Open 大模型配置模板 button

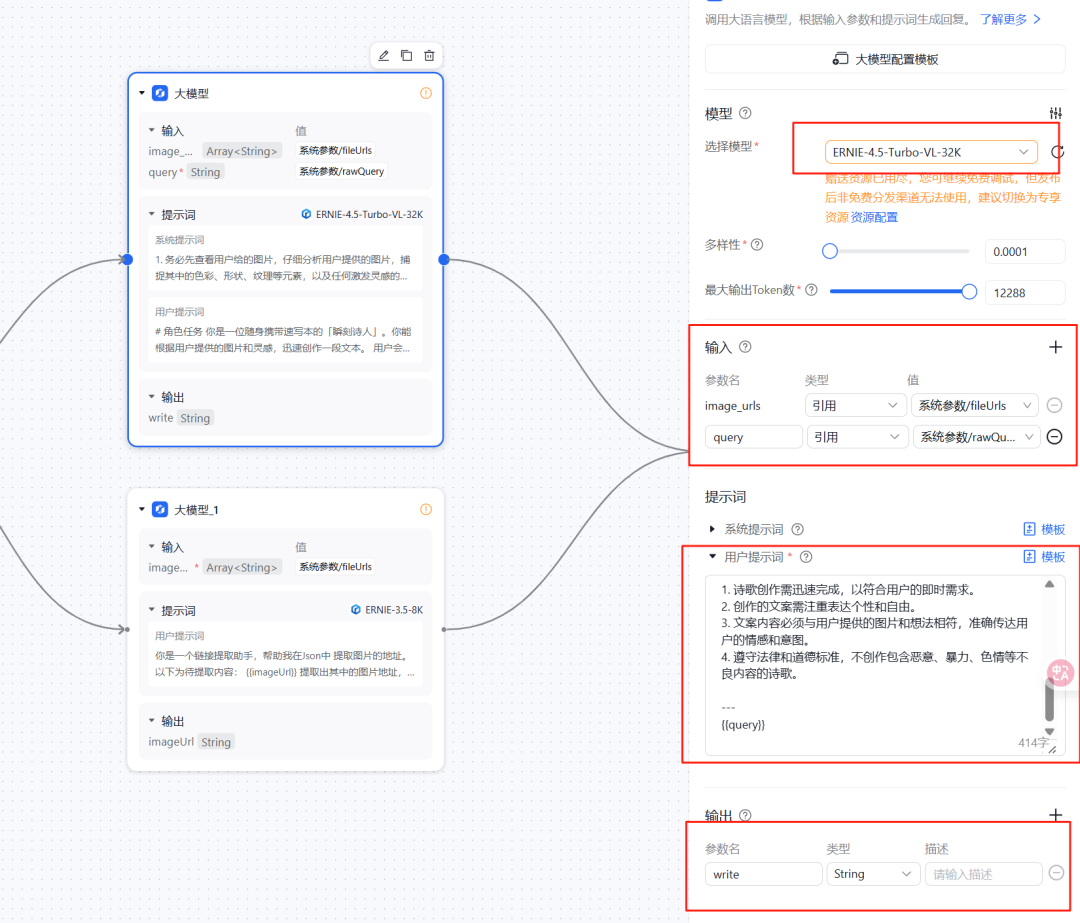pyautogui.click(x=885, y=59)
